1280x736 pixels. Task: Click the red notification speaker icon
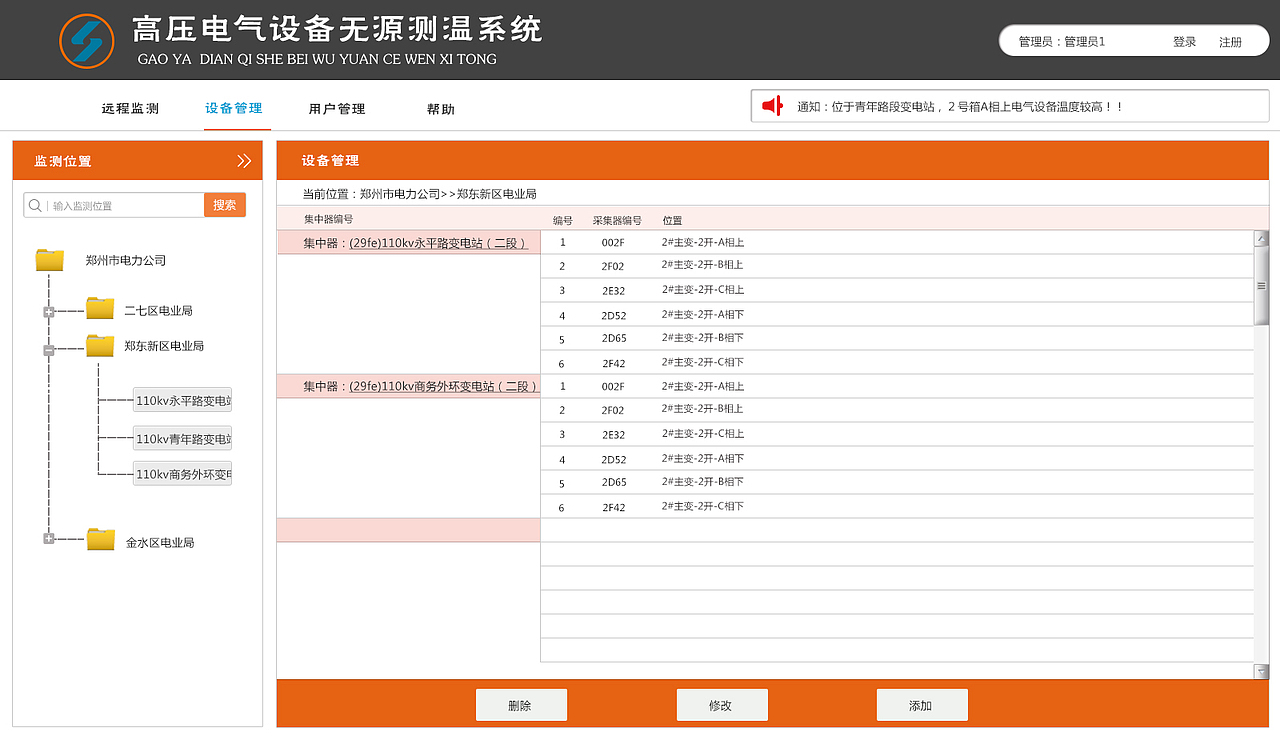click(x=770, y=105)
